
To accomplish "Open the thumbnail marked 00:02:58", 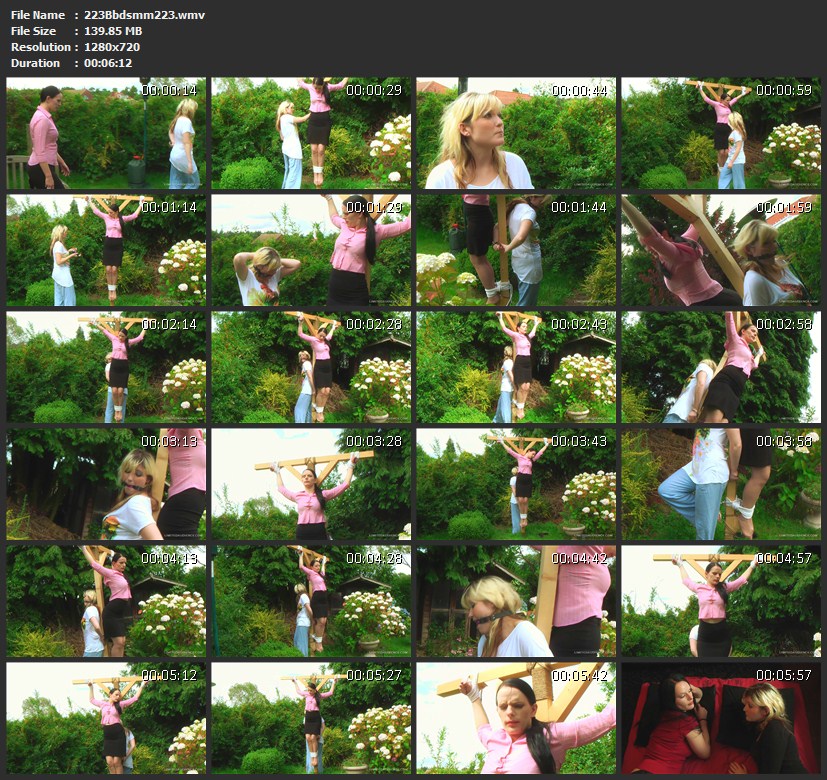I will pos(721,368).
